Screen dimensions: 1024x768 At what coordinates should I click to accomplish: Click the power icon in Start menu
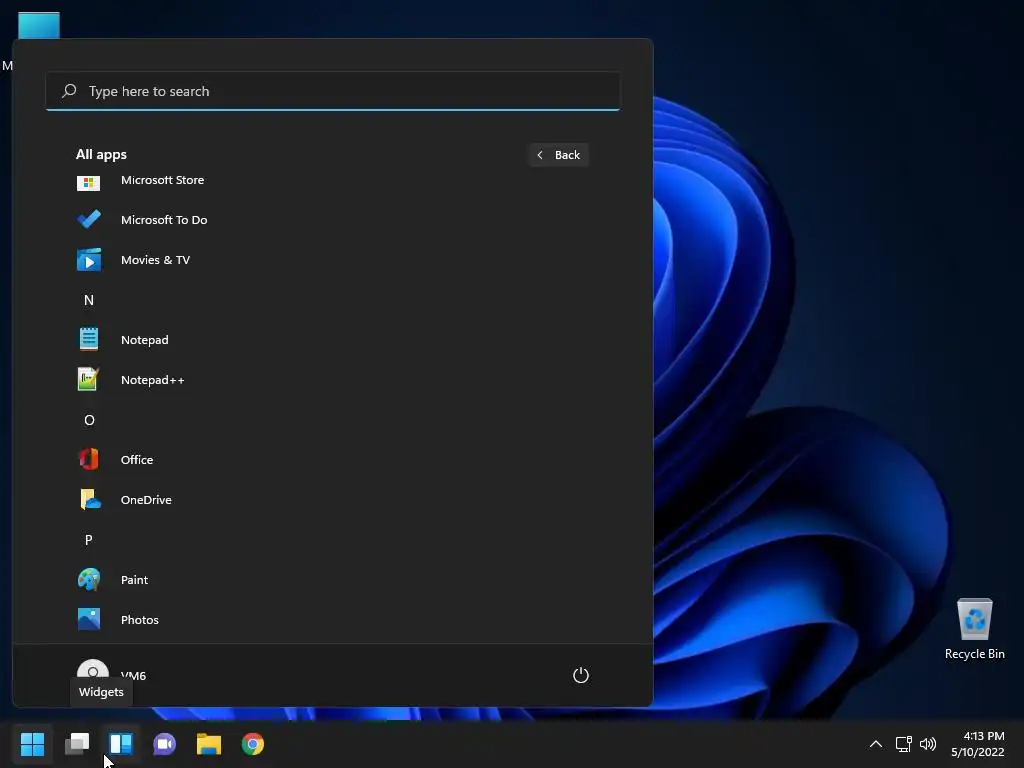pyautogui.click(x=581, y=675)
